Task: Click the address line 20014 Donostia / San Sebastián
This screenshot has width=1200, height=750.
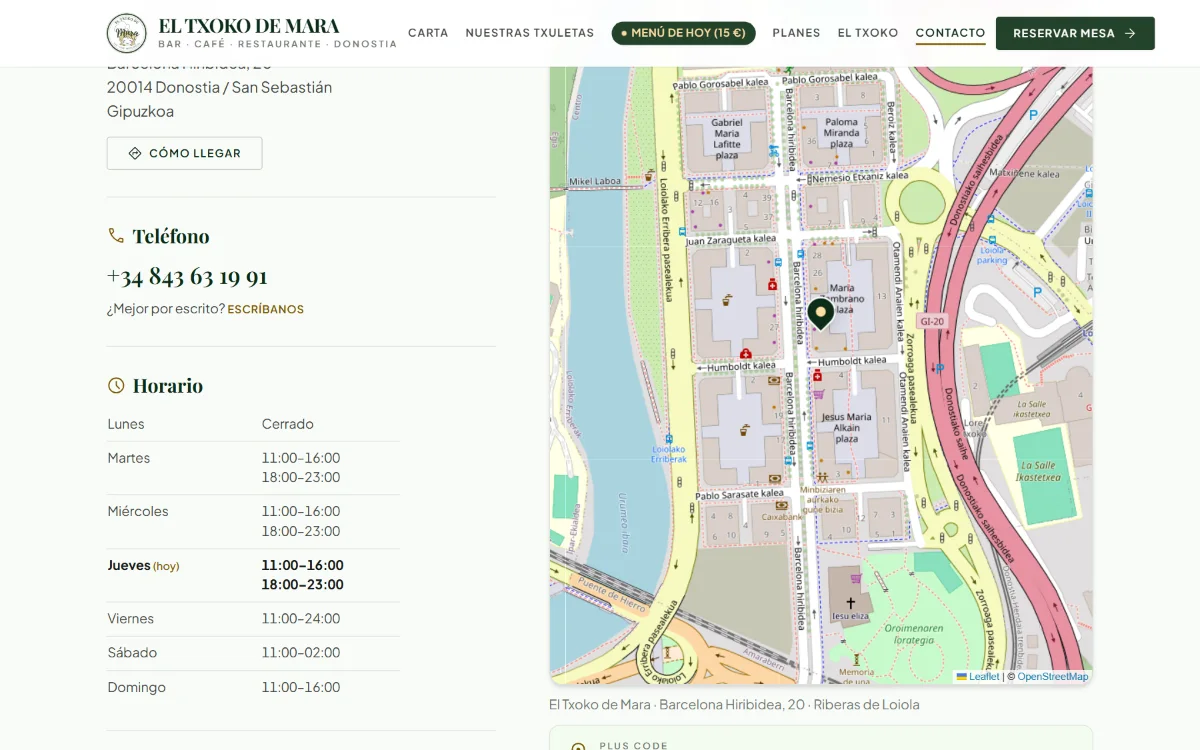Action: coord(219,87)
